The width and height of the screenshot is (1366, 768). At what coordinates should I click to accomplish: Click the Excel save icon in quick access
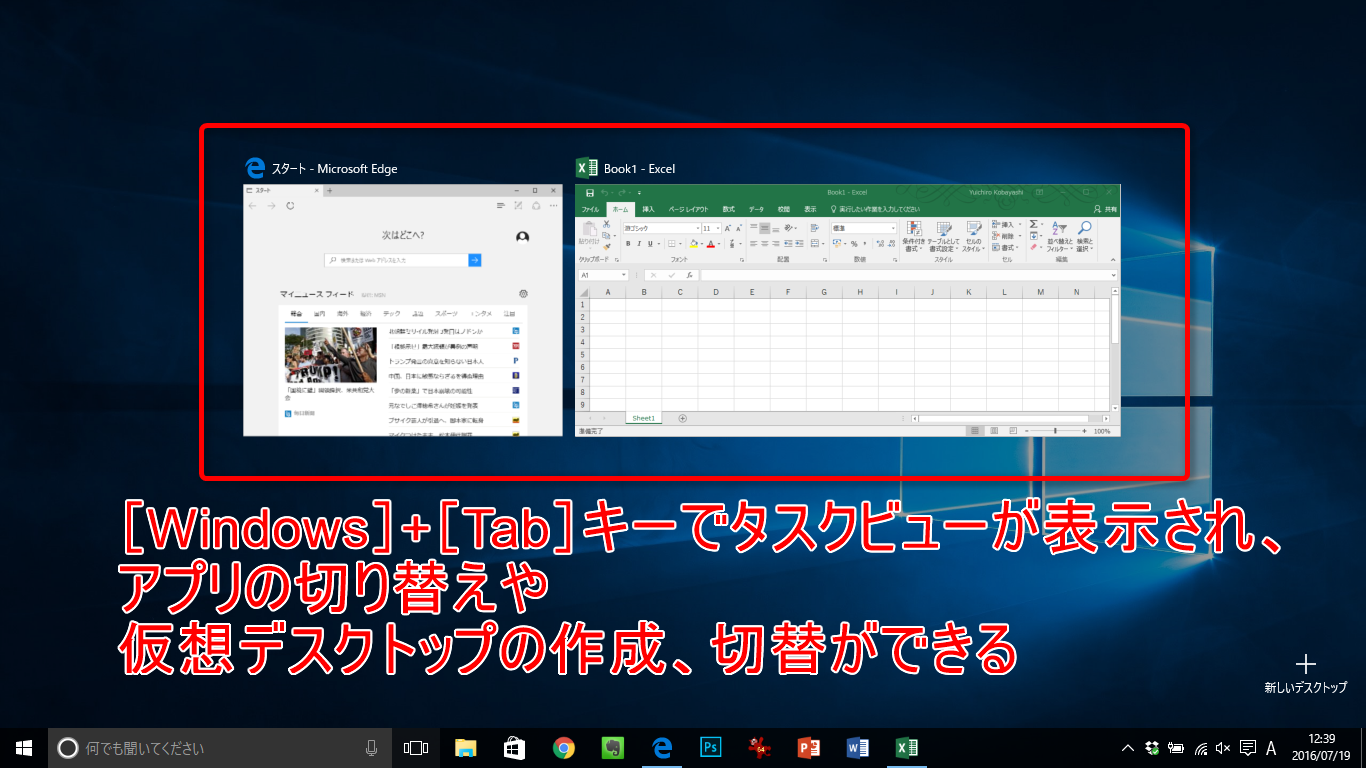click(x=590, y=192)
